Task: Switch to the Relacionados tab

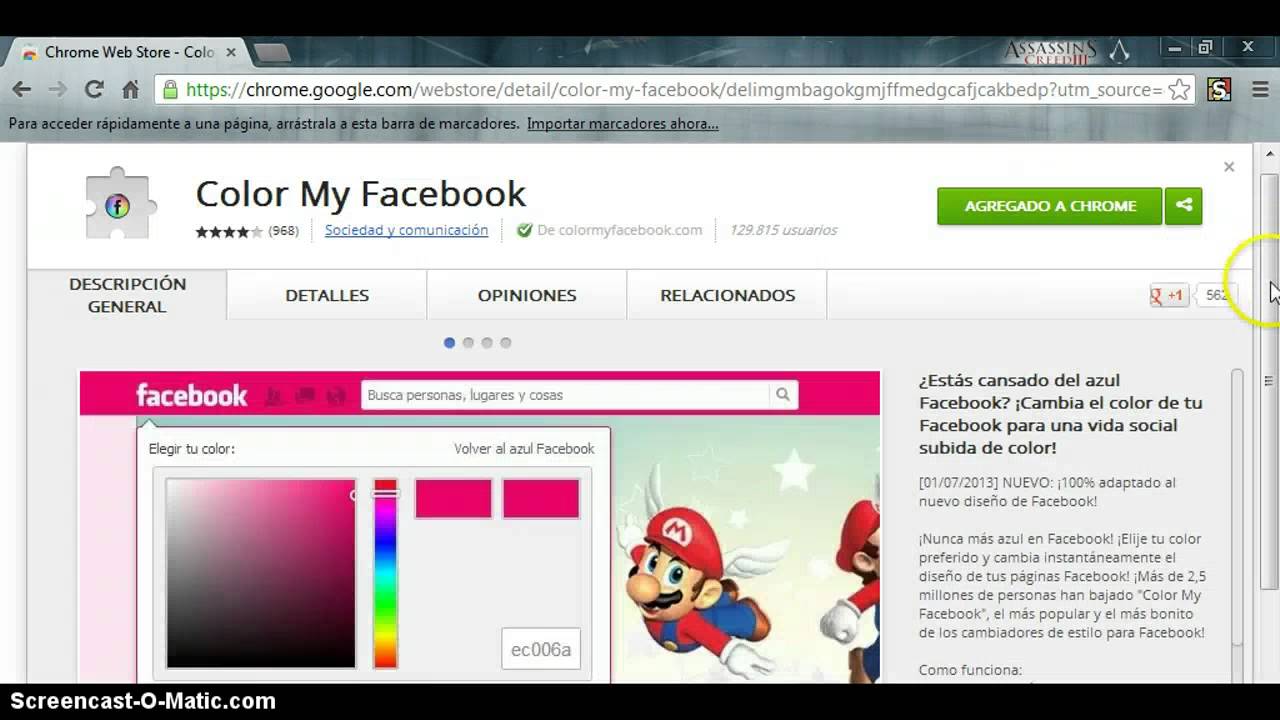Action: tap(727, 295)
